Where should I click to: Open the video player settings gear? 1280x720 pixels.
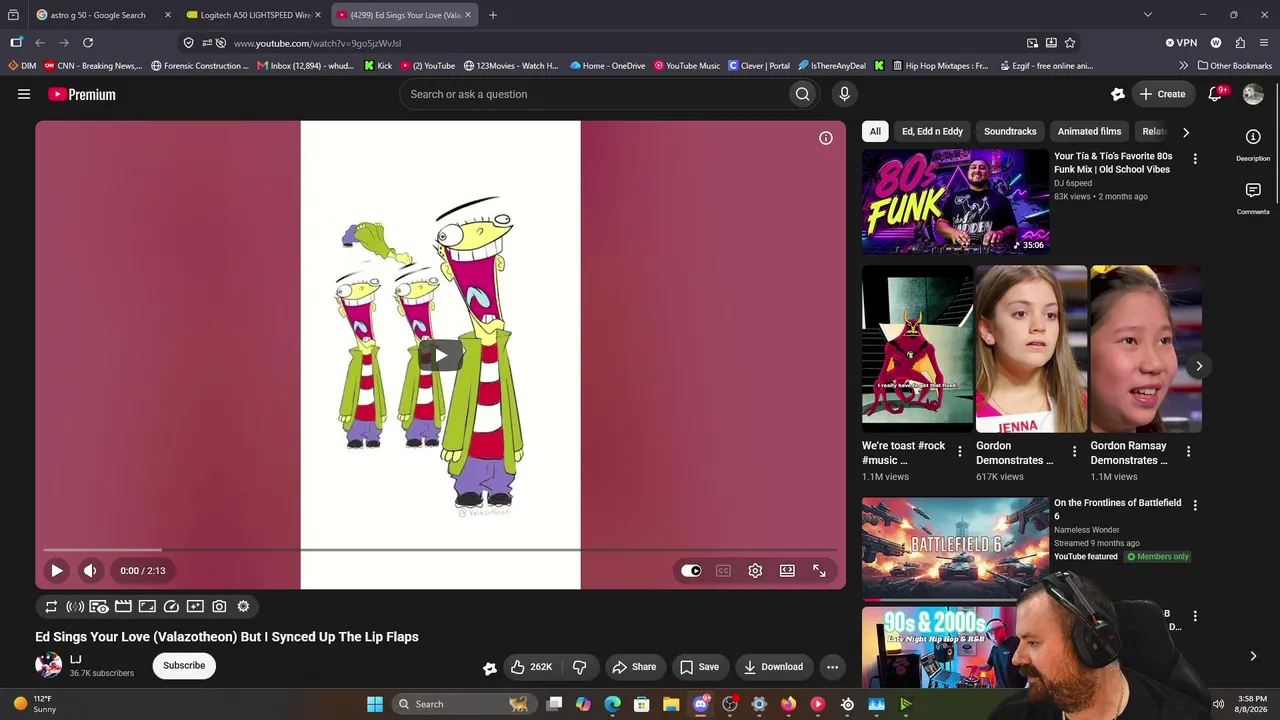(x=755, y=571)
